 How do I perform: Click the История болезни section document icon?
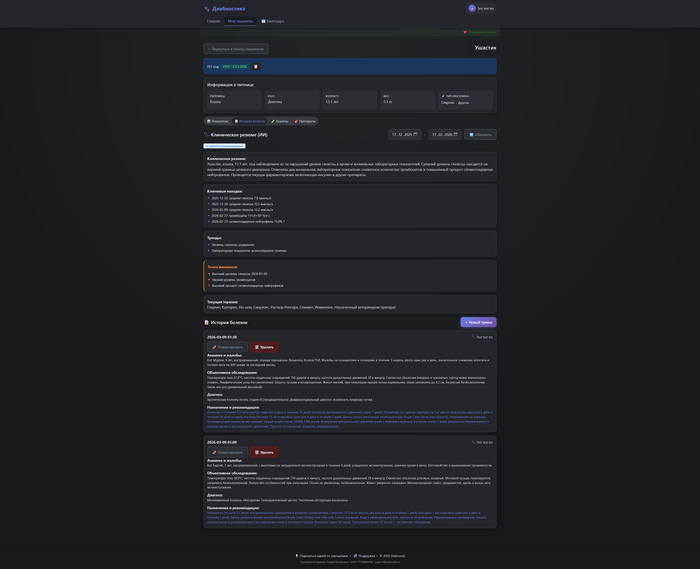click(x=207, y=322)
